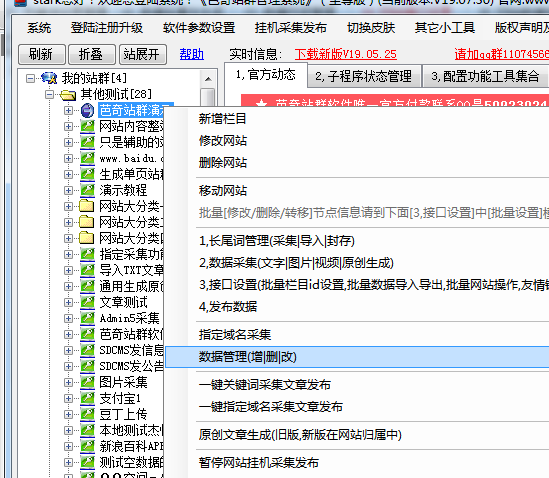Click the site tree scrollbar up arrow

pyautogui.click(x=208, y=79)
